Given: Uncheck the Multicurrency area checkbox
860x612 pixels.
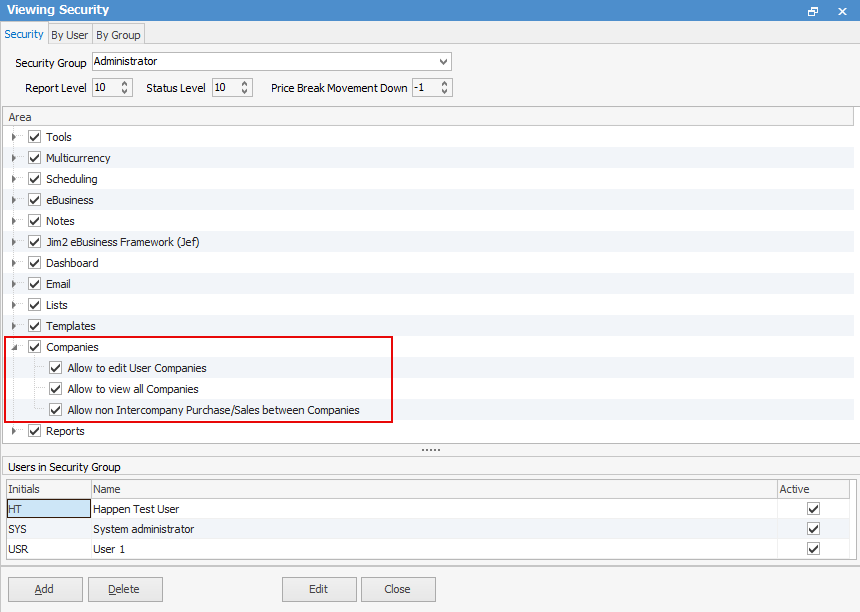Looking at the screenshot, I should (35, 158).
